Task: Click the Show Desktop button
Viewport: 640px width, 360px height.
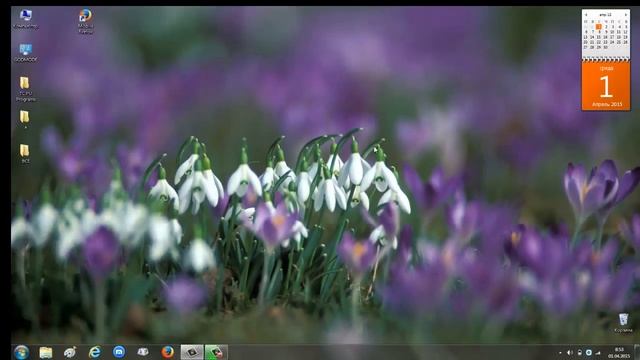Action: point(637,352)
